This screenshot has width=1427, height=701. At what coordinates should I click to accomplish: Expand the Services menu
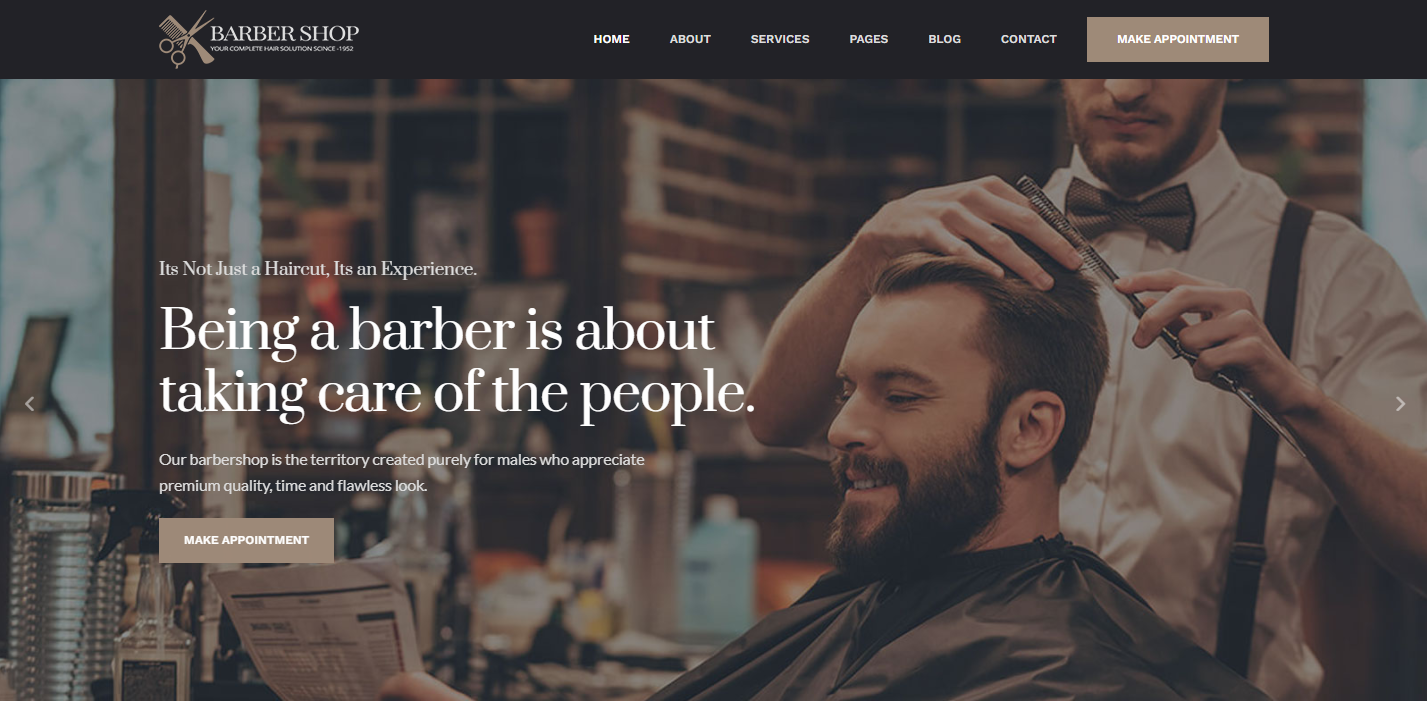coord(780,39)
